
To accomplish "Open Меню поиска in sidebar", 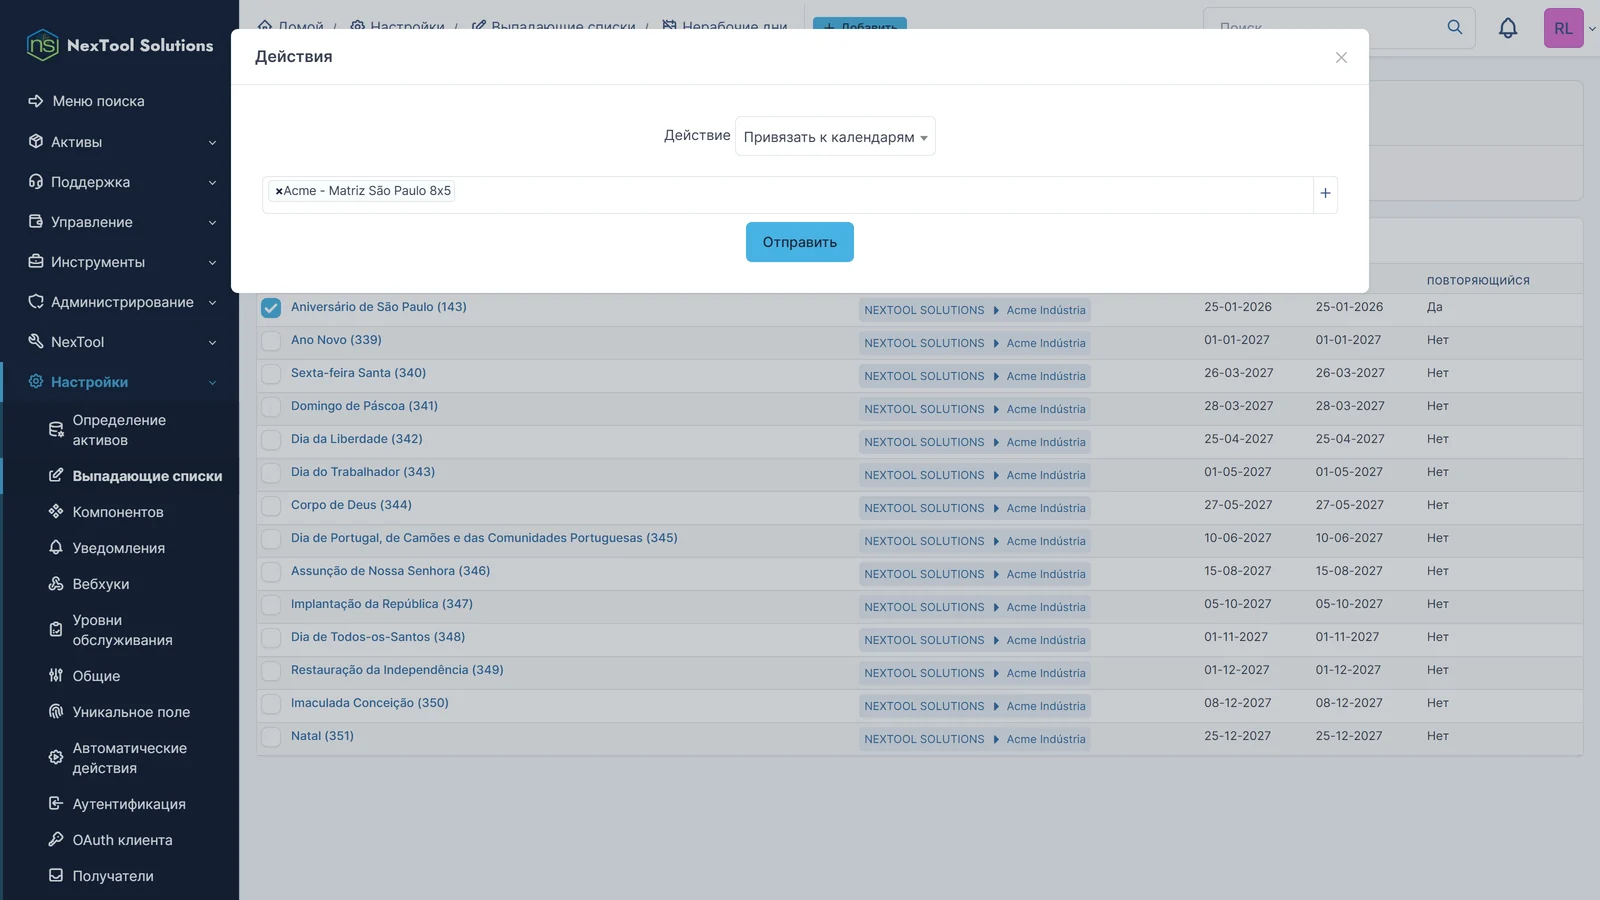I will [x=98, y=101].
